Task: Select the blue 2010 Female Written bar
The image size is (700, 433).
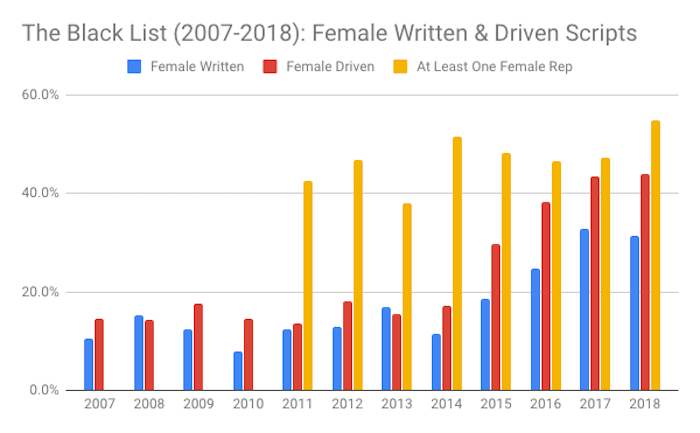Action: click(238, 371)
